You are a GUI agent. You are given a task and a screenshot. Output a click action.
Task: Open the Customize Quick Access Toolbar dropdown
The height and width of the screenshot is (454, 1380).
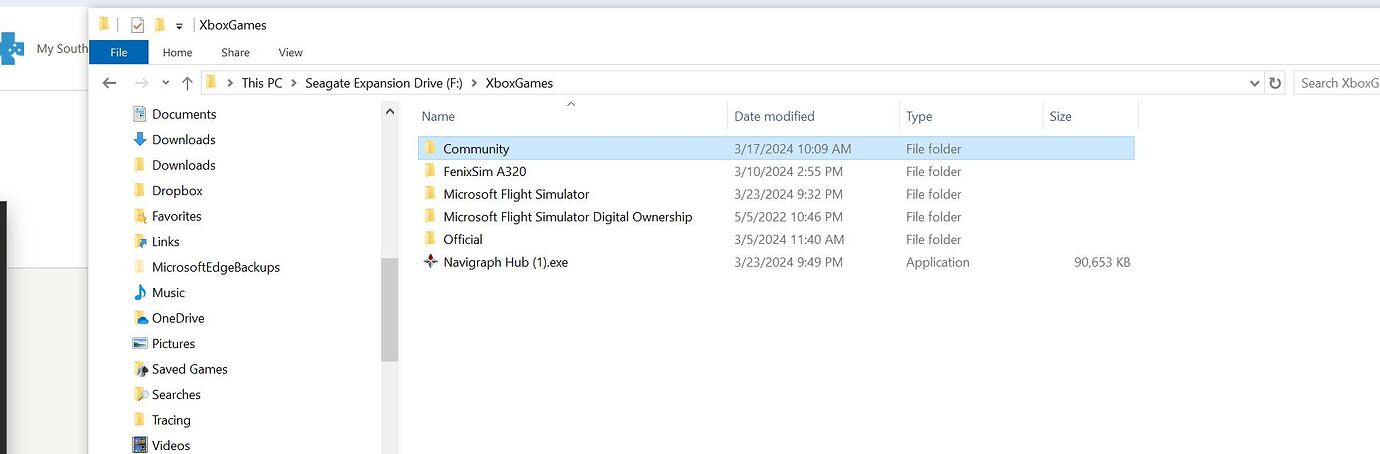tap(179, 26)
